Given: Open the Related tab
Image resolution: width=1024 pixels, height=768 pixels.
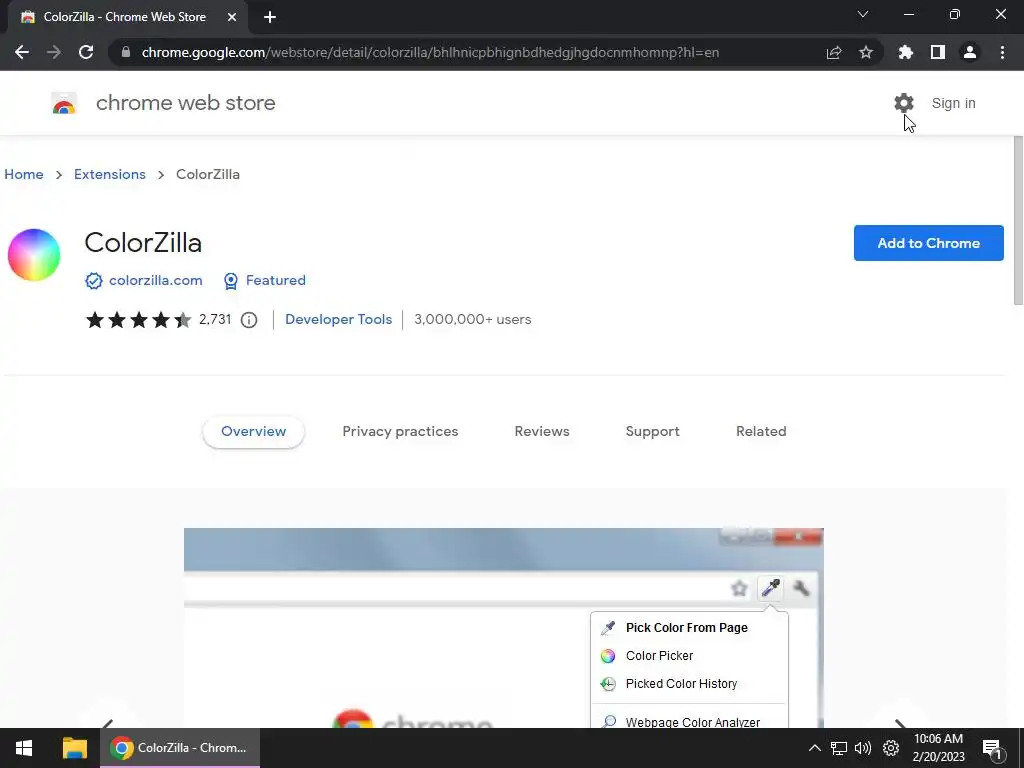Looking at the screenshot, I should click(x=761, y=432).
